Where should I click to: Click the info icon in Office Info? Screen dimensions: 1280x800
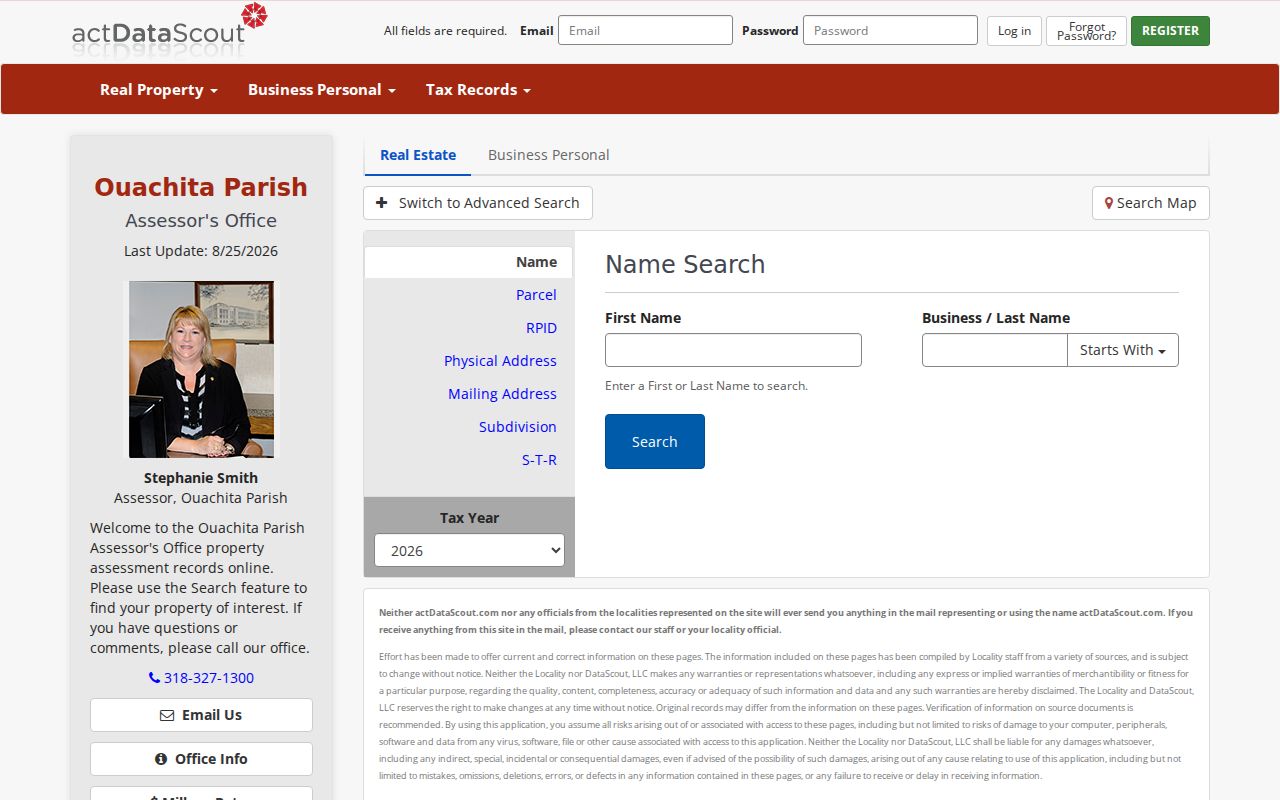161,759
